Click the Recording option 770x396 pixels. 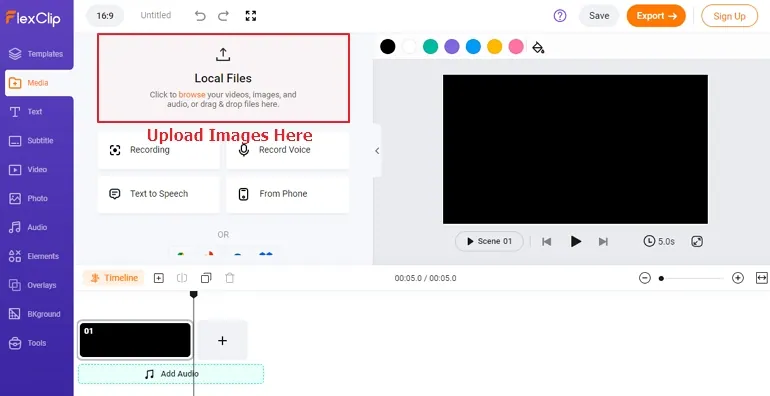[x=159, y=150]
